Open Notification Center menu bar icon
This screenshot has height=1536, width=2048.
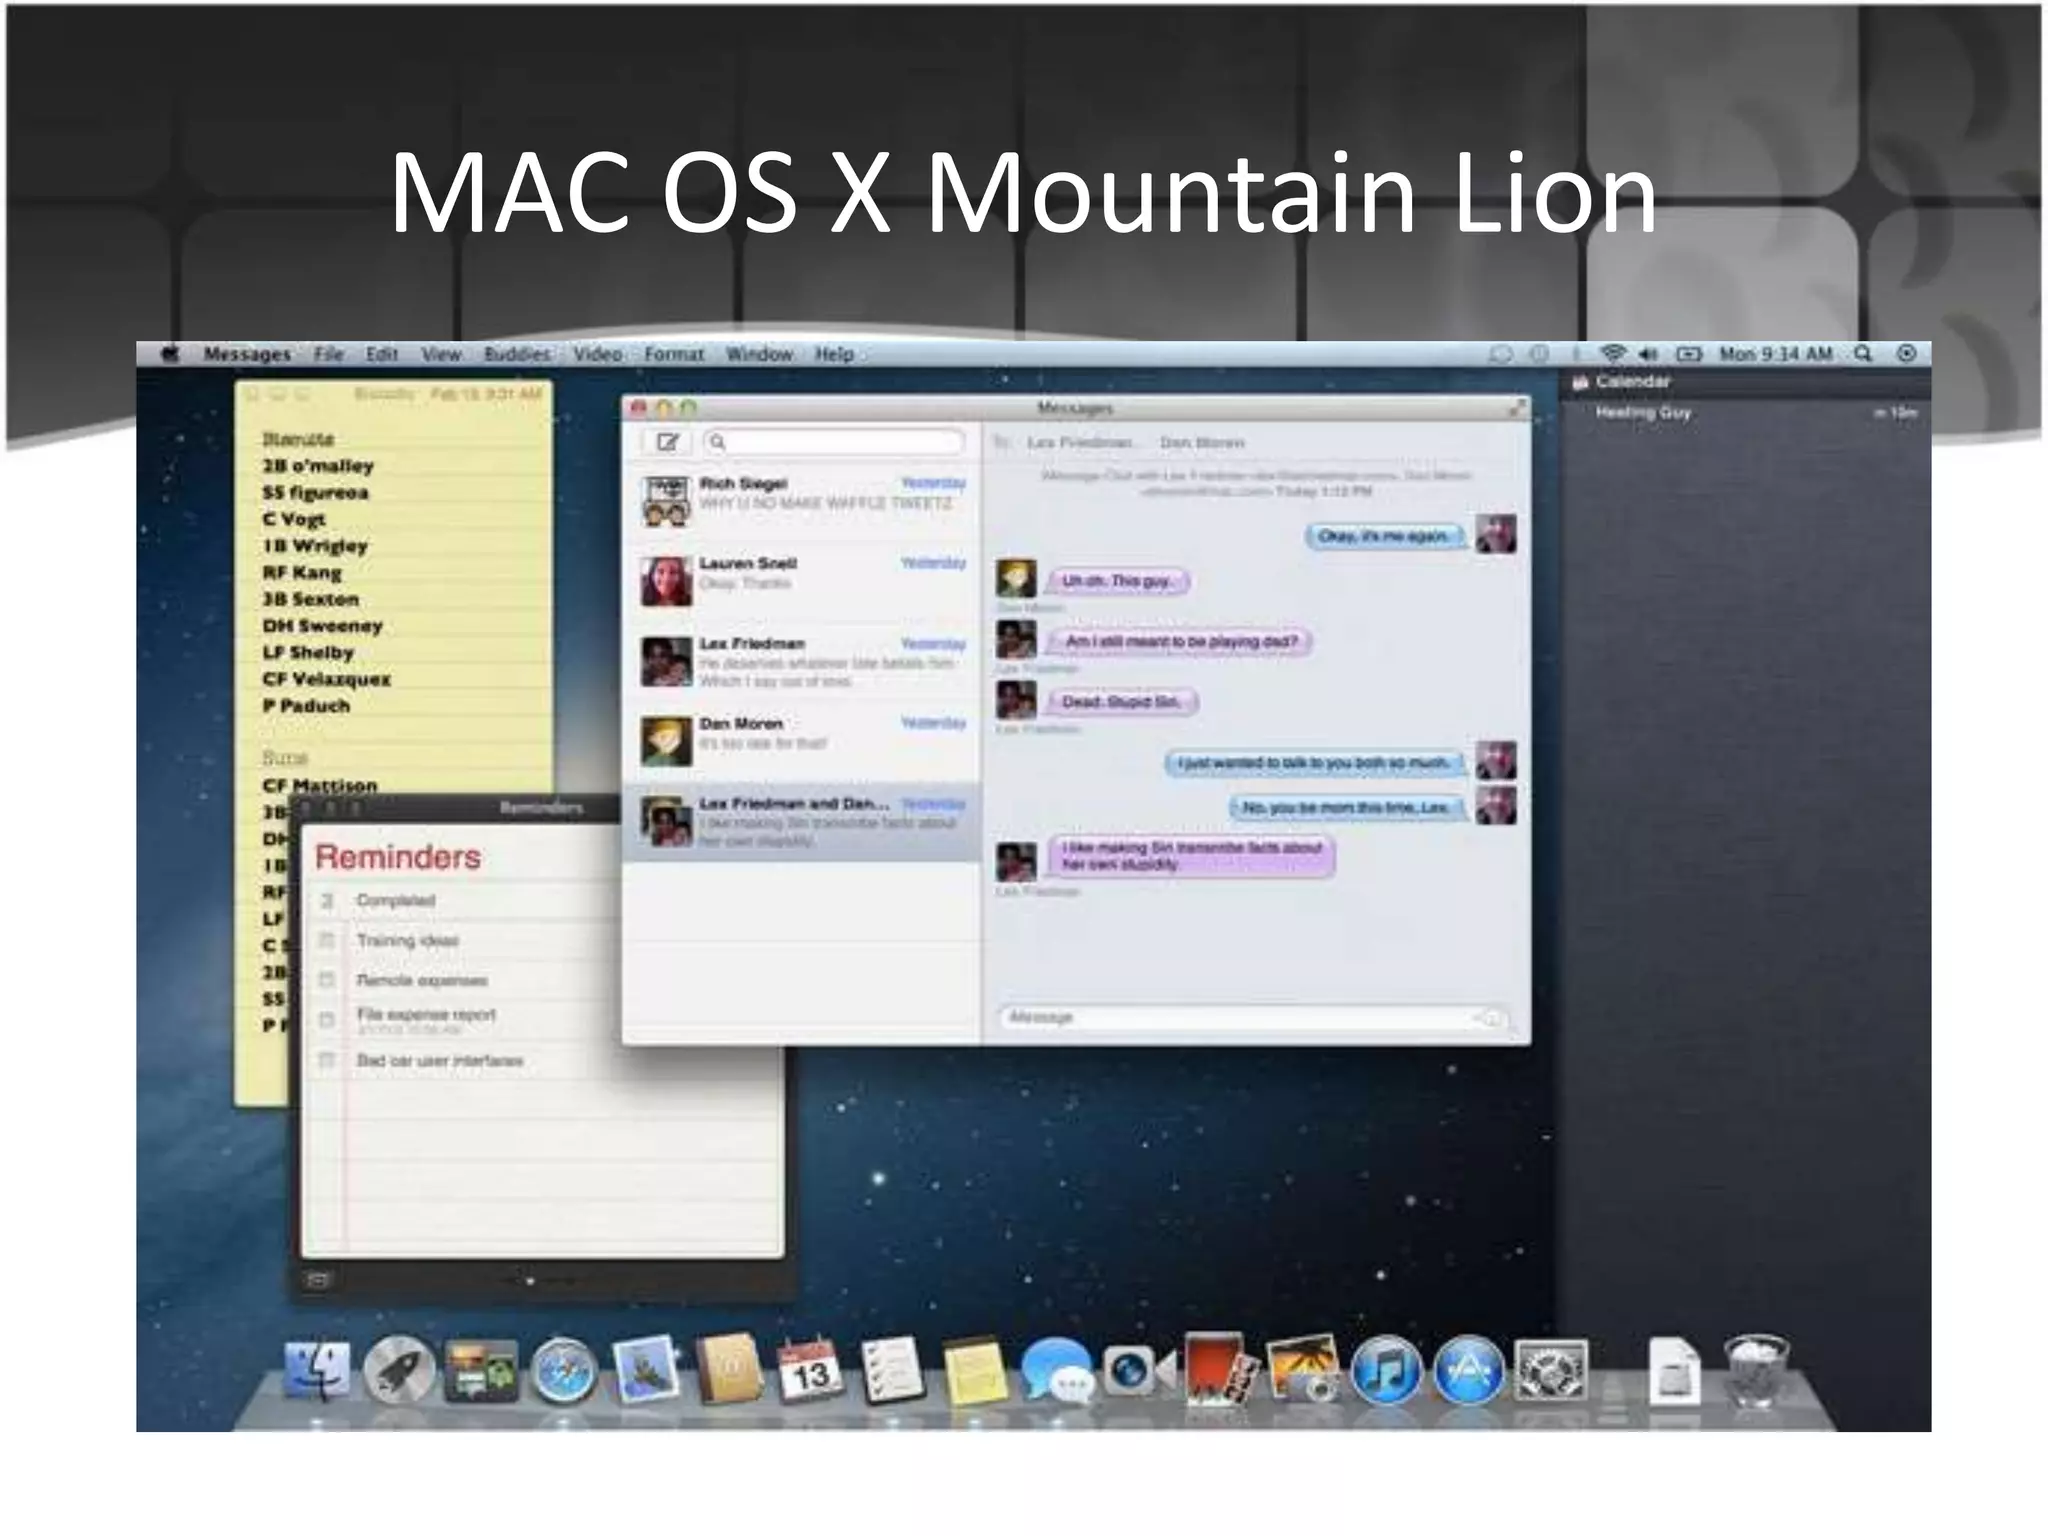point(1907,353)
